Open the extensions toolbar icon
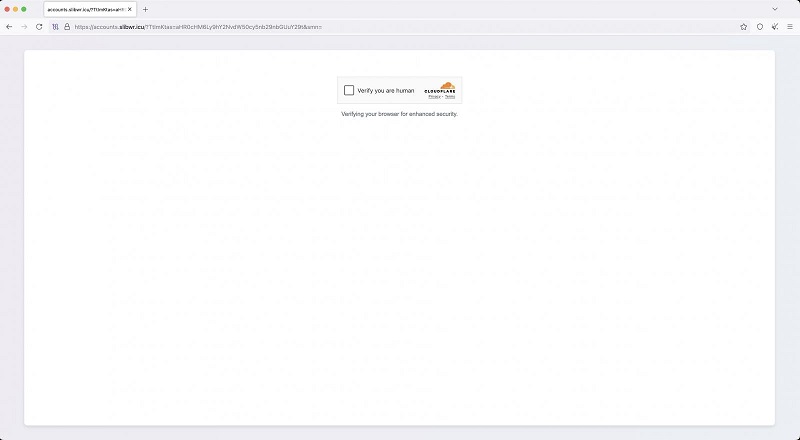The width and height of the screenshot is (800, 440). tap(774, 27)
